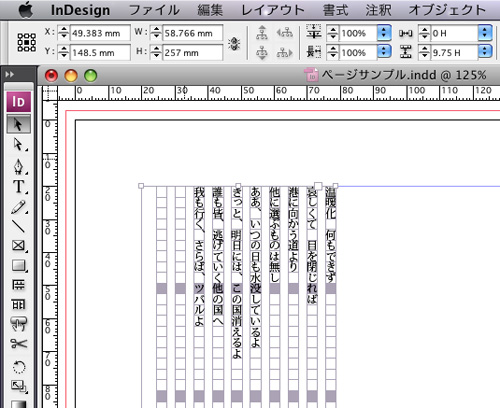Click the lower 100% scale field
Image resolution: width=500 pixels, height=408 pixels.
point(358,53)
